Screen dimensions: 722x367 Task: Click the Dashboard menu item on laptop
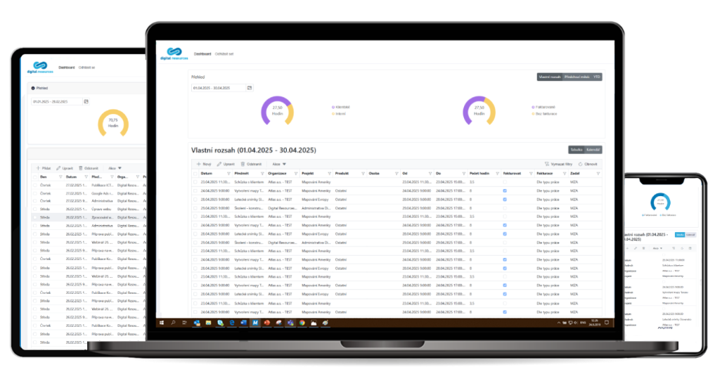[x=202, y=54]
